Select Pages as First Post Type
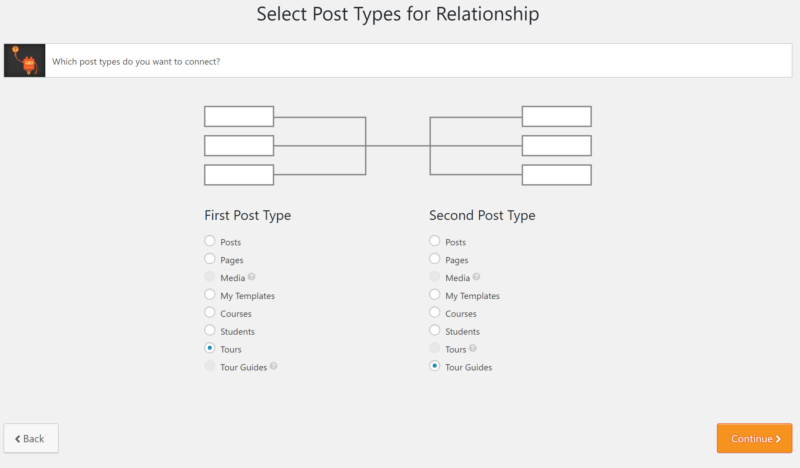Screen dimensions: 800x468 (x=210, y=259)
